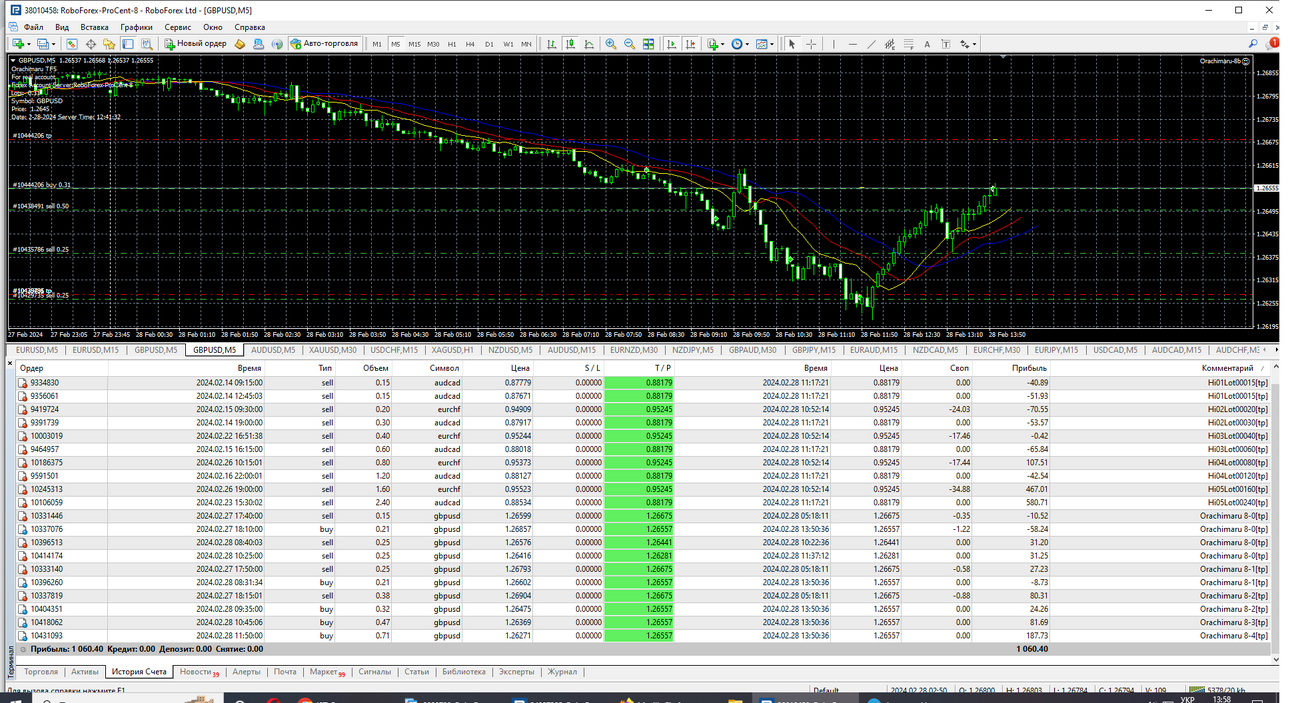
Task: Open the Сервис menu
Action: click(x=178, y=27)
